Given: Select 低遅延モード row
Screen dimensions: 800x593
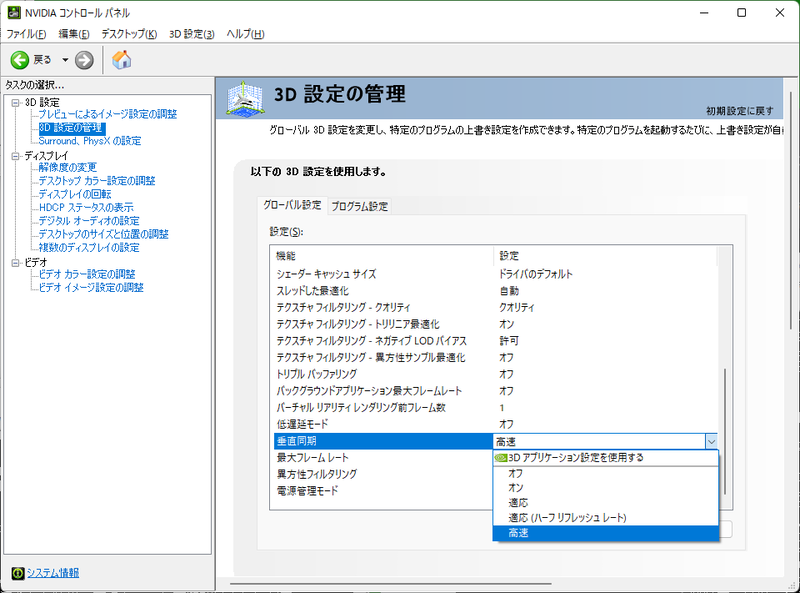Looking at the screenshot, I should [495, 424].
